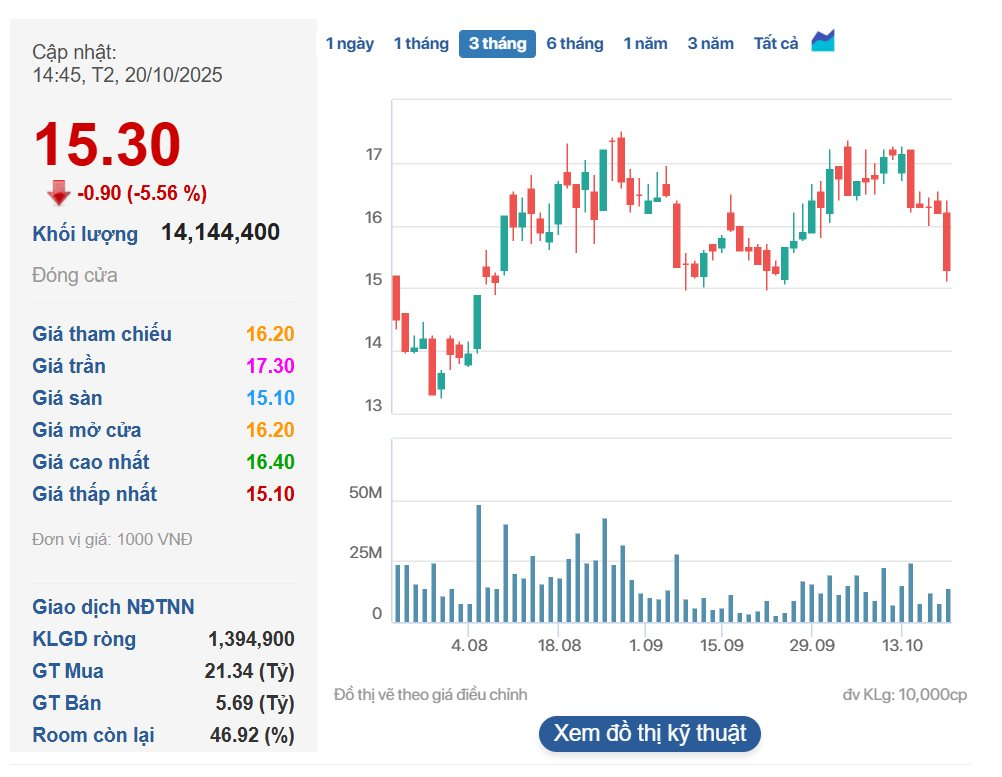Select the active 3 tháng tab

[497, 44]
